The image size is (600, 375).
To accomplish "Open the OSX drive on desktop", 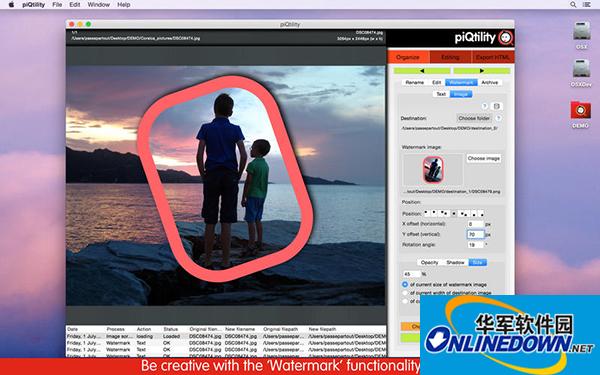I will [581, 35].
